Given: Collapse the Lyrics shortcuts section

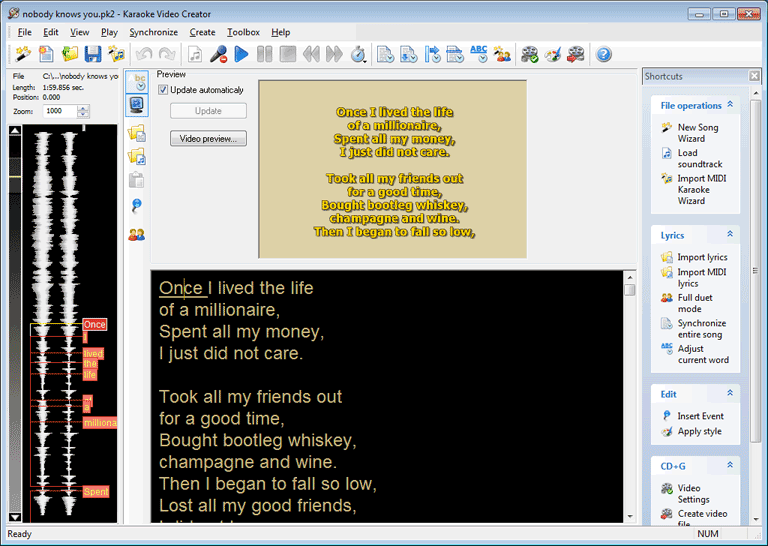Looking at the screenshot, I should pyautogui.click(x=730, y=235).
